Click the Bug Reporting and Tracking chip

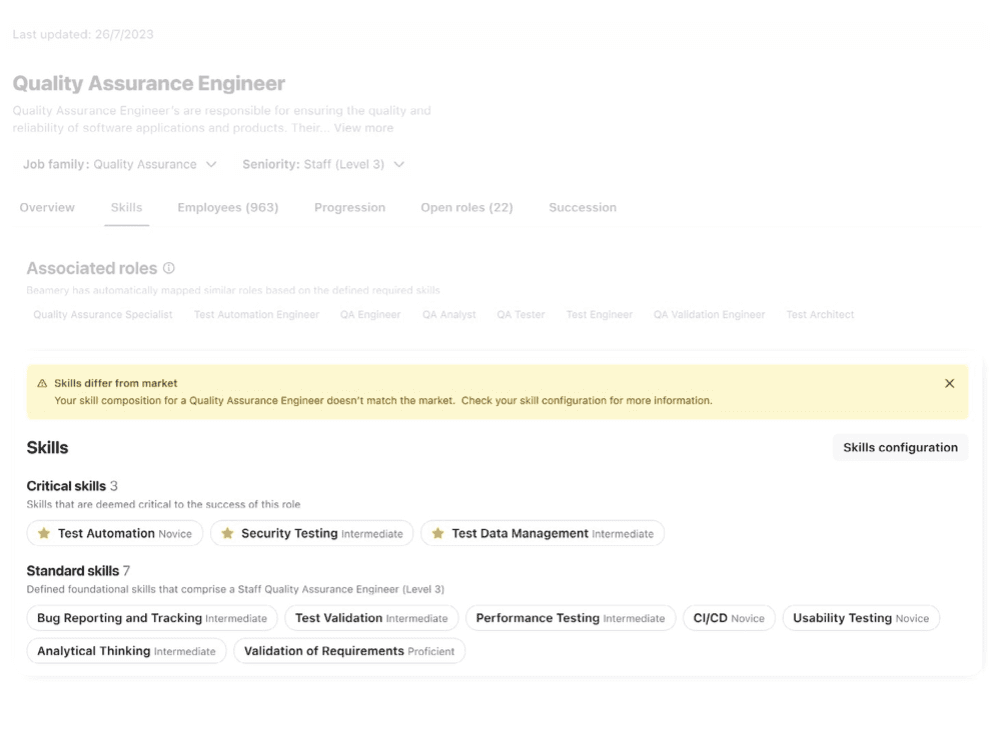point(152,618)
